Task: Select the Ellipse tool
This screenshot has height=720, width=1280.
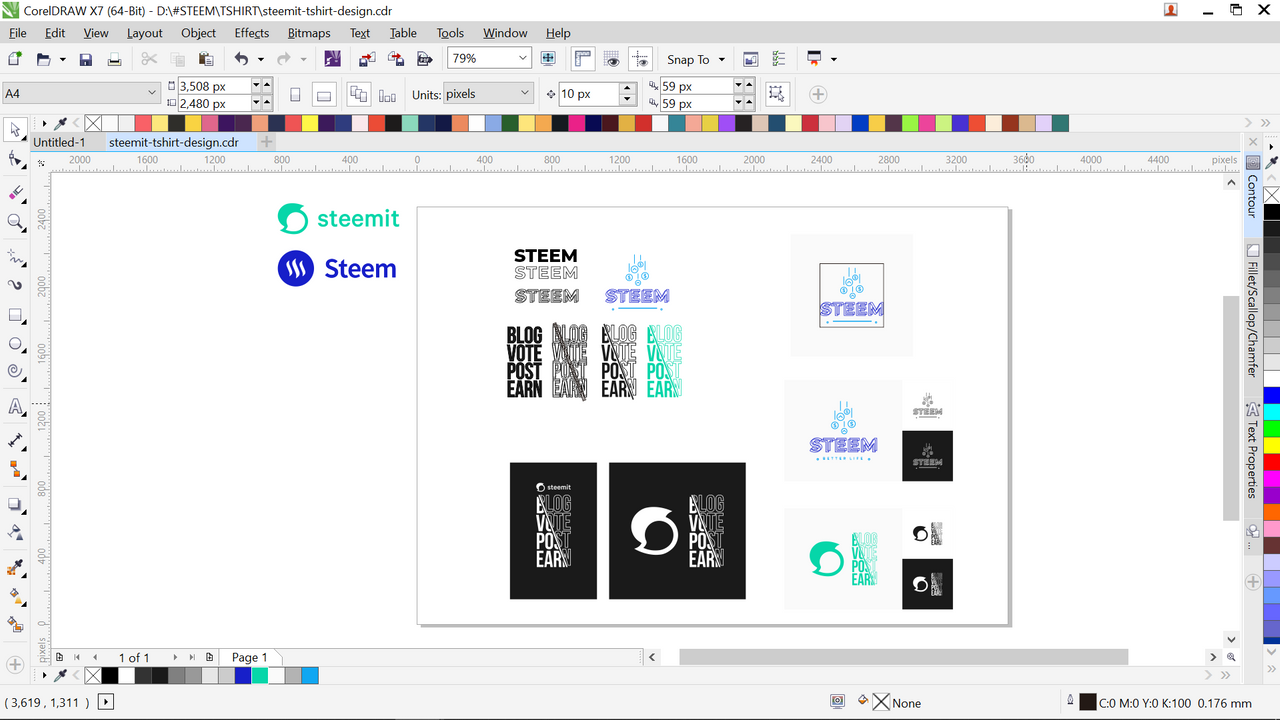Action: click(x=15, y=344)
